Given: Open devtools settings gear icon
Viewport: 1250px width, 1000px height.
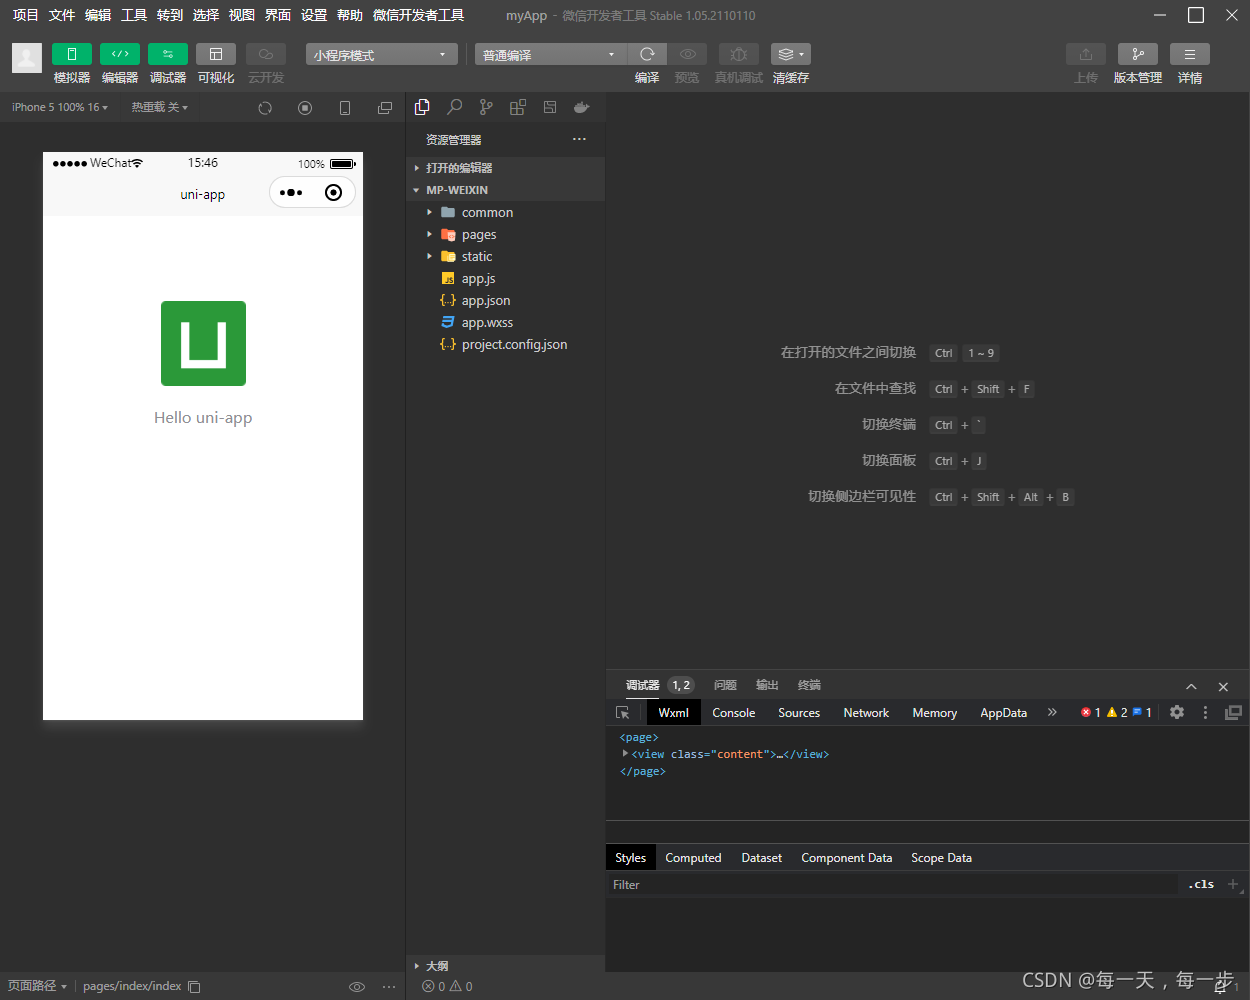Looking at the screenshot, I should [1177, 712].
